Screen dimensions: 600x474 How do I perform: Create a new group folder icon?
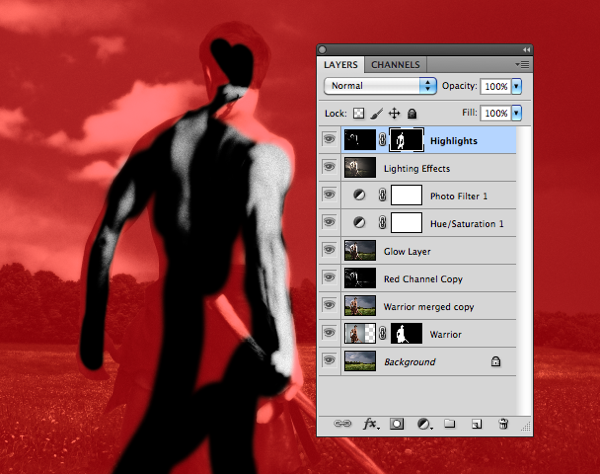click(x=450, y=424)
